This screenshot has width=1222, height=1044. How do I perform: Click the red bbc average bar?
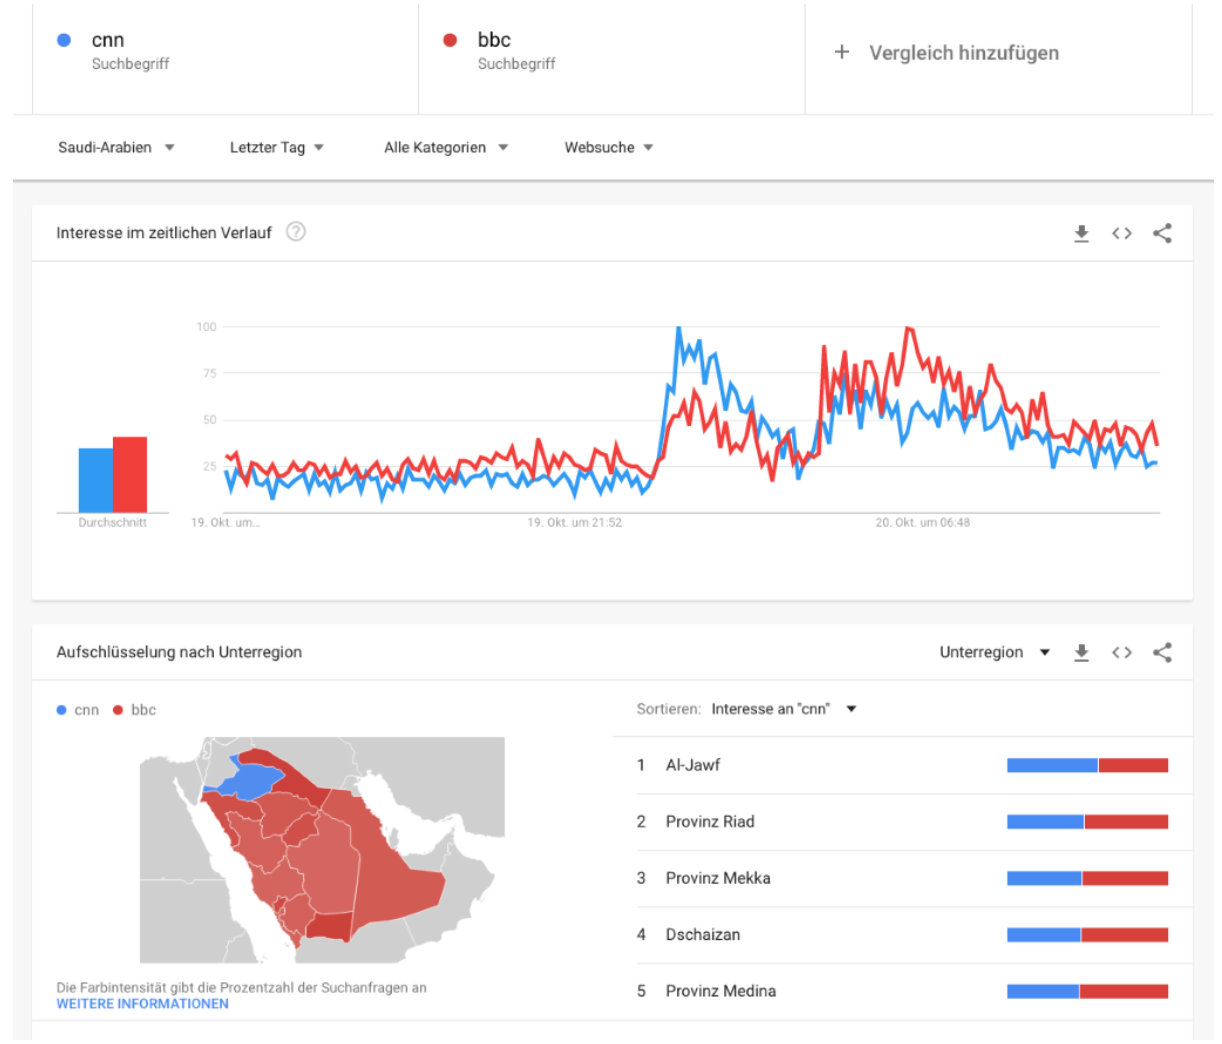tap(130, 475)
